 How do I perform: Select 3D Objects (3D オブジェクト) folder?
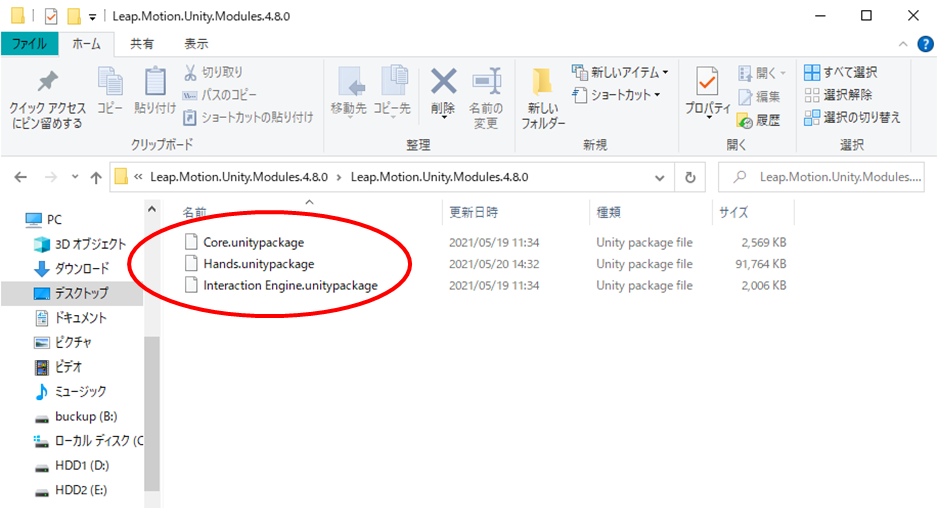point(80,244)
